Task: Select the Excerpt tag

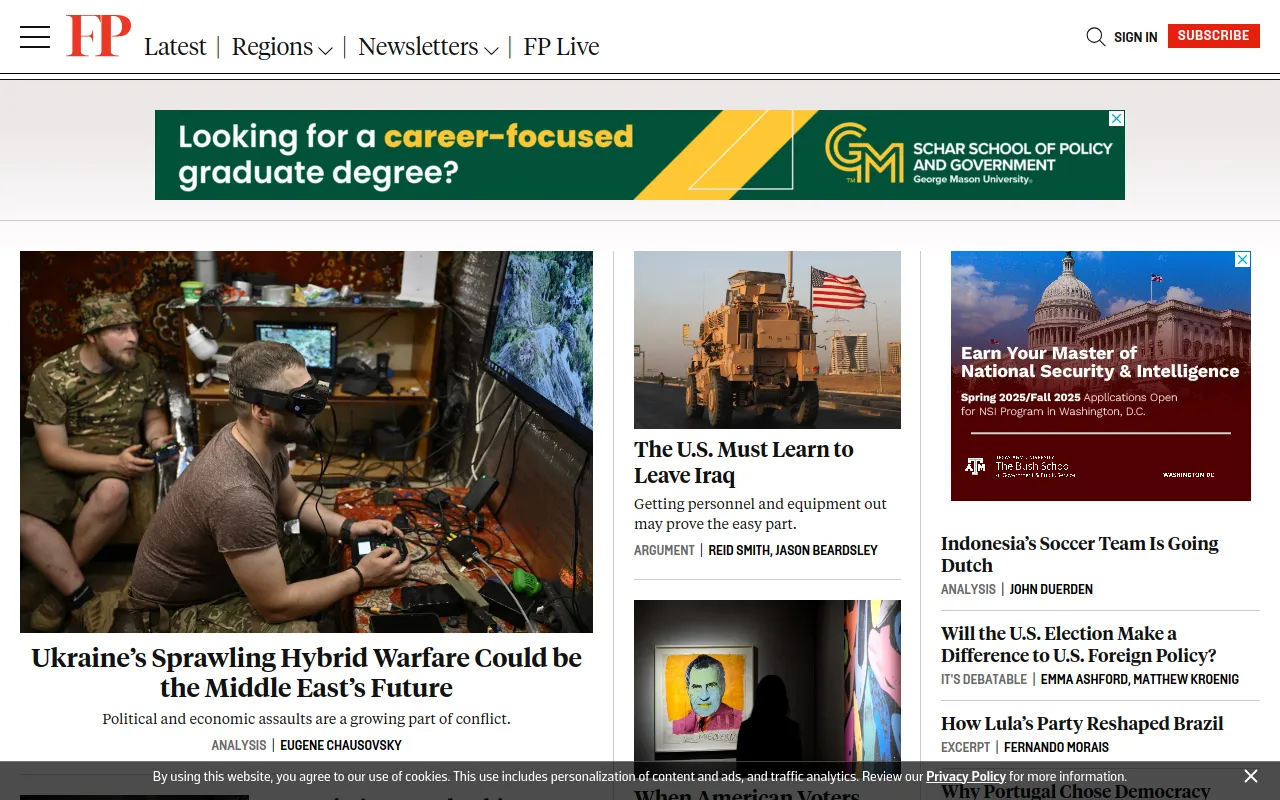Action: click(x=966, y=747)
